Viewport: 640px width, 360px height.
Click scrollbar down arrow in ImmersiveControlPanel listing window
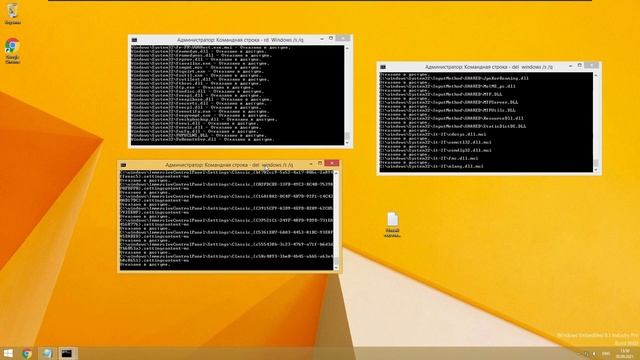(336, 268)
